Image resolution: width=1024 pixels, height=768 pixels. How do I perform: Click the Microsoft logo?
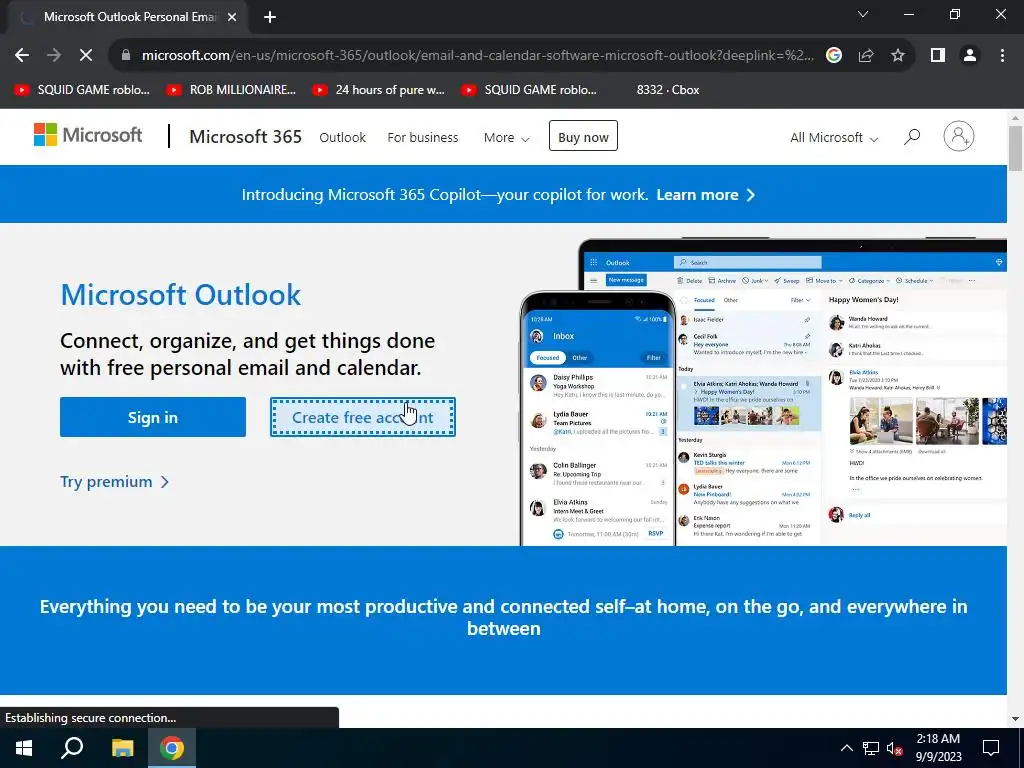88,135
